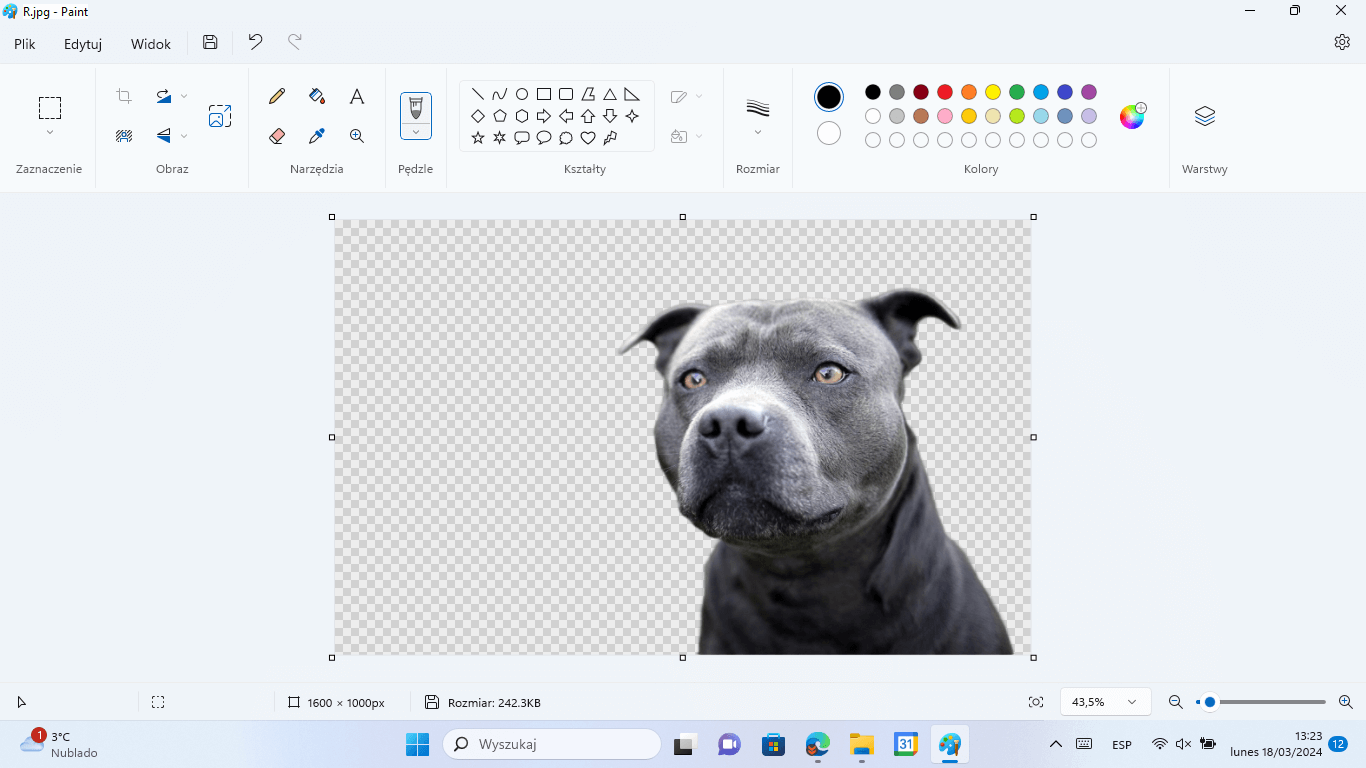The image size is (1366, 768).
Task: Select the Triangle shape
Action: 610,94
